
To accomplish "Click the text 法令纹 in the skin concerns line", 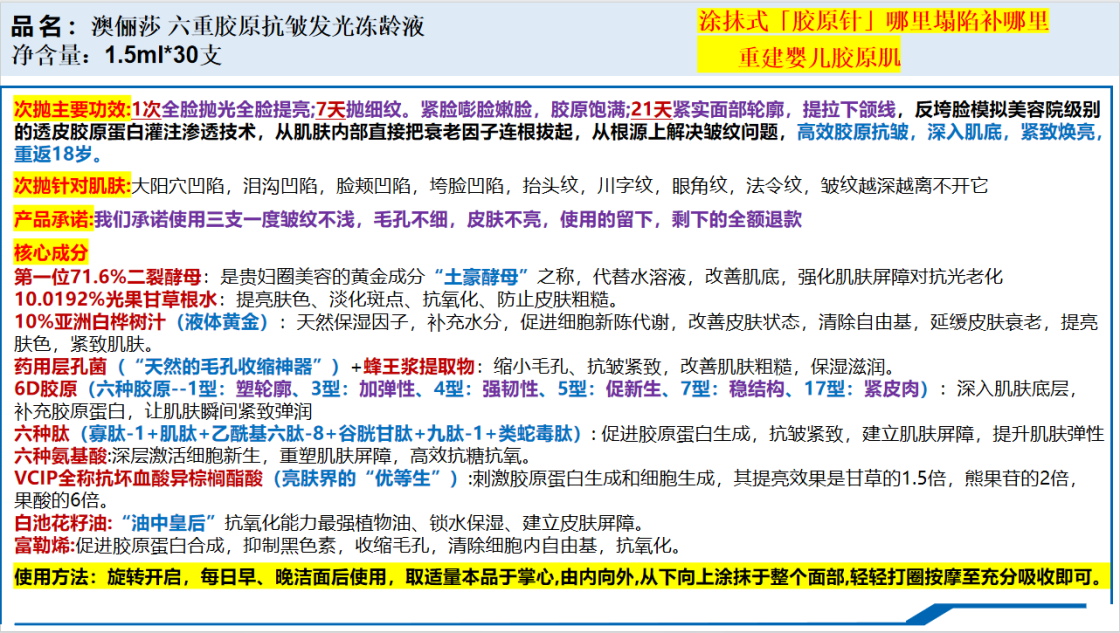I will click(x=774, y=186).
